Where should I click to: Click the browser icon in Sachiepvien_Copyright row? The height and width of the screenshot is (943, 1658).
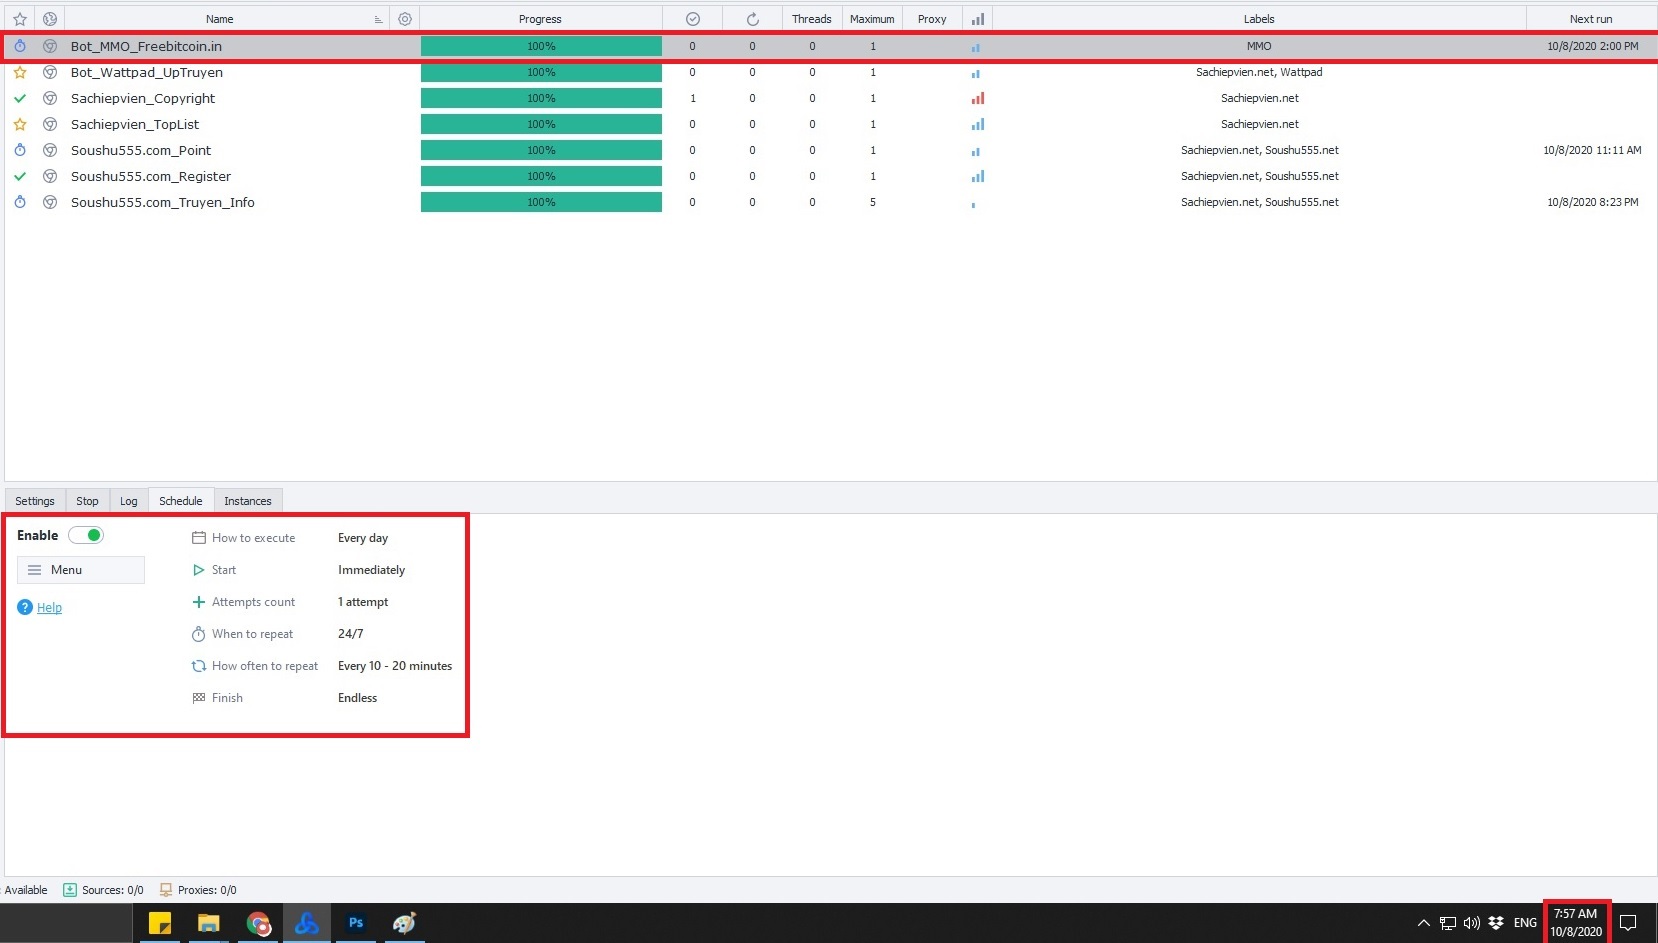50,98
